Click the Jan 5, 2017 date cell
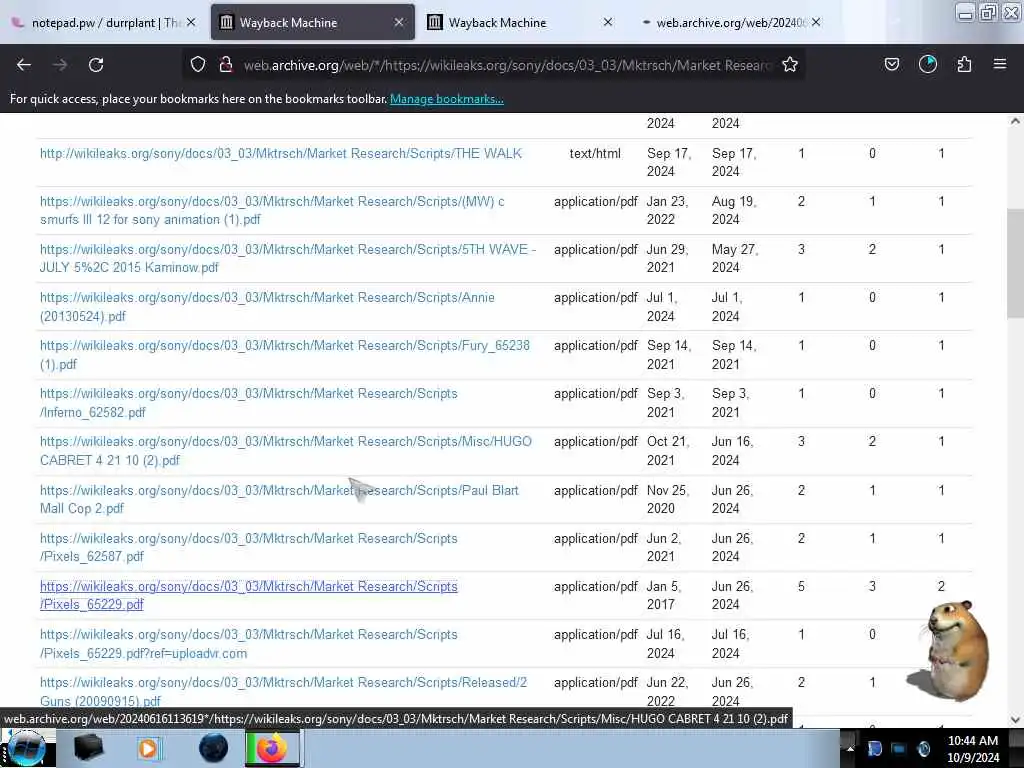1024x768 pixels. click(664, 595)
